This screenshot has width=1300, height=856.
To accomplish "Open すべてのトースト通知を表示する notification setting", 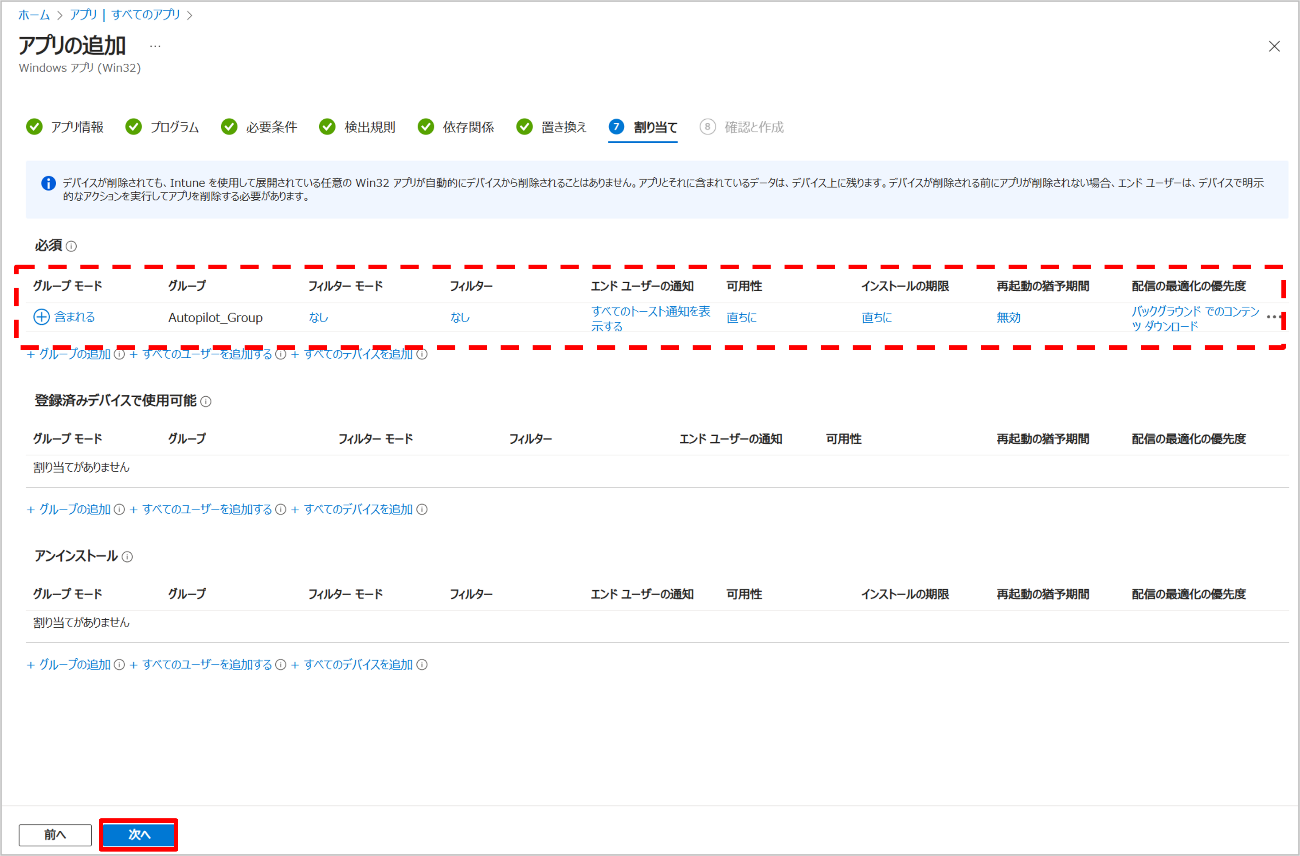I will [651, 318].
